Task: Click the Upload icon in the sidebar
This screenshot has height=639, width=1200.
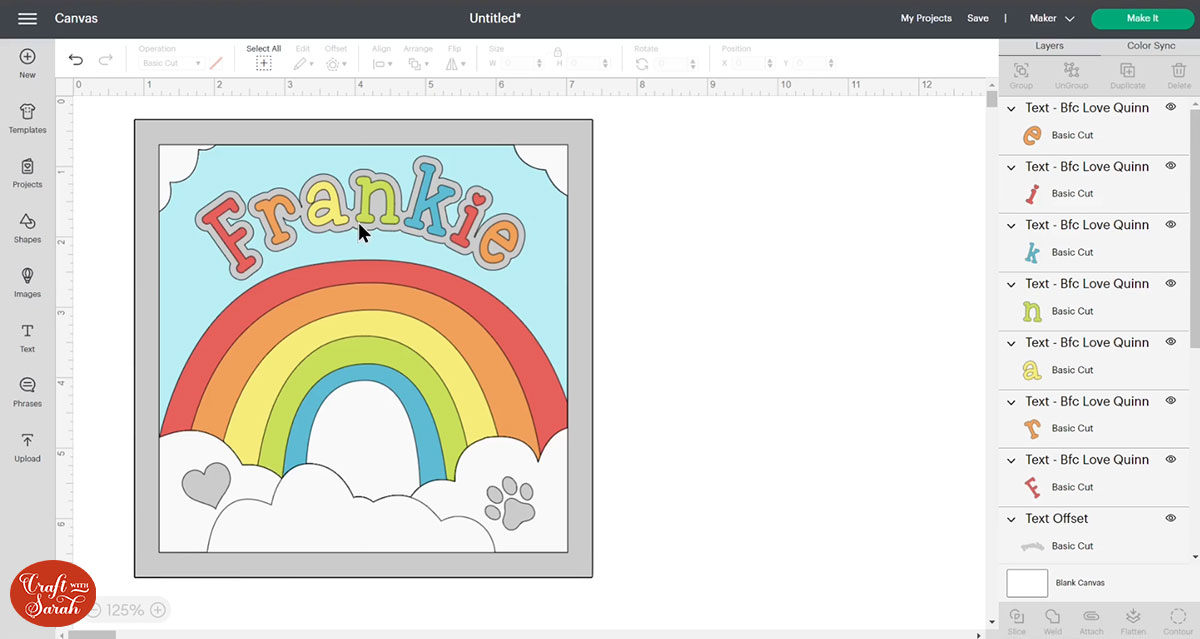Action: (x=27, y=447)
